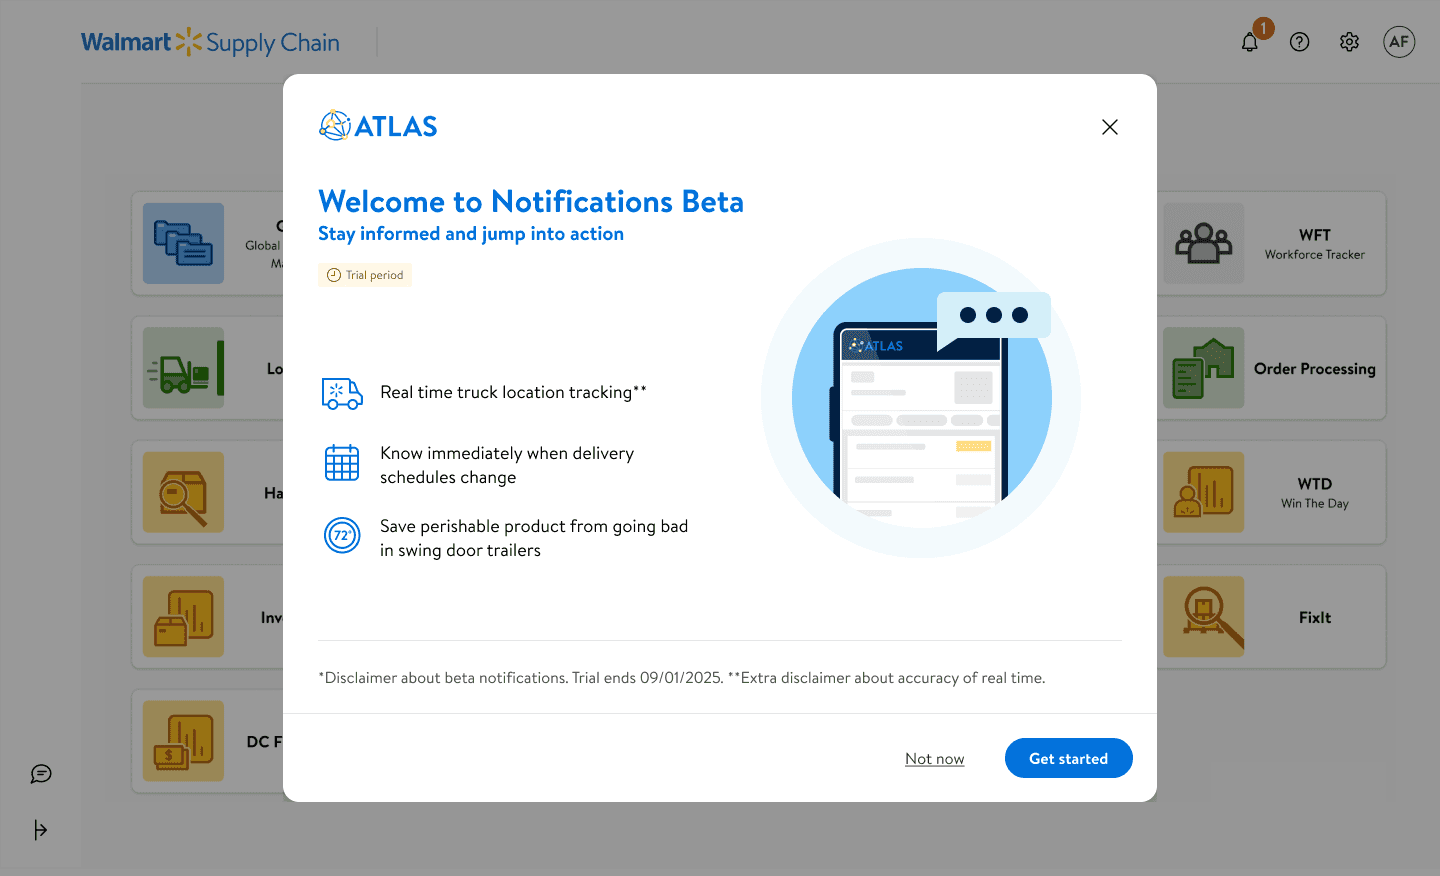Click the WFT people group icon
Viewport: 1440px width, 876px height.
(1204, 243)
